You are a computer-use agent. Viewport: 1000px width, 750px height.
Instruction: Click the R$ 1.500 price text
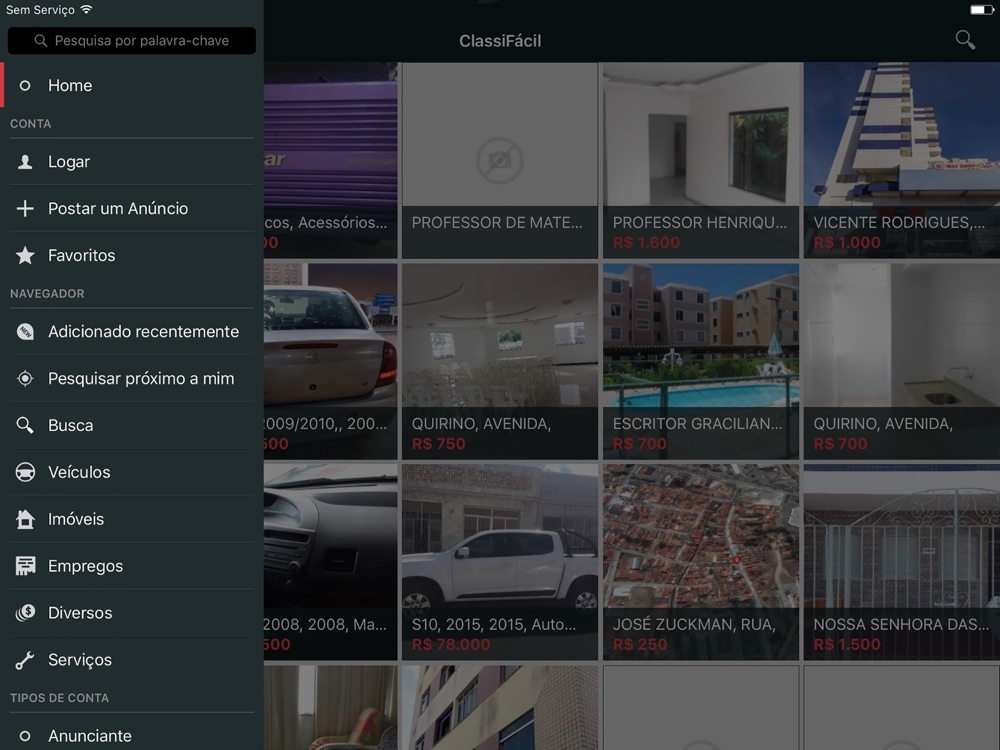847,645
